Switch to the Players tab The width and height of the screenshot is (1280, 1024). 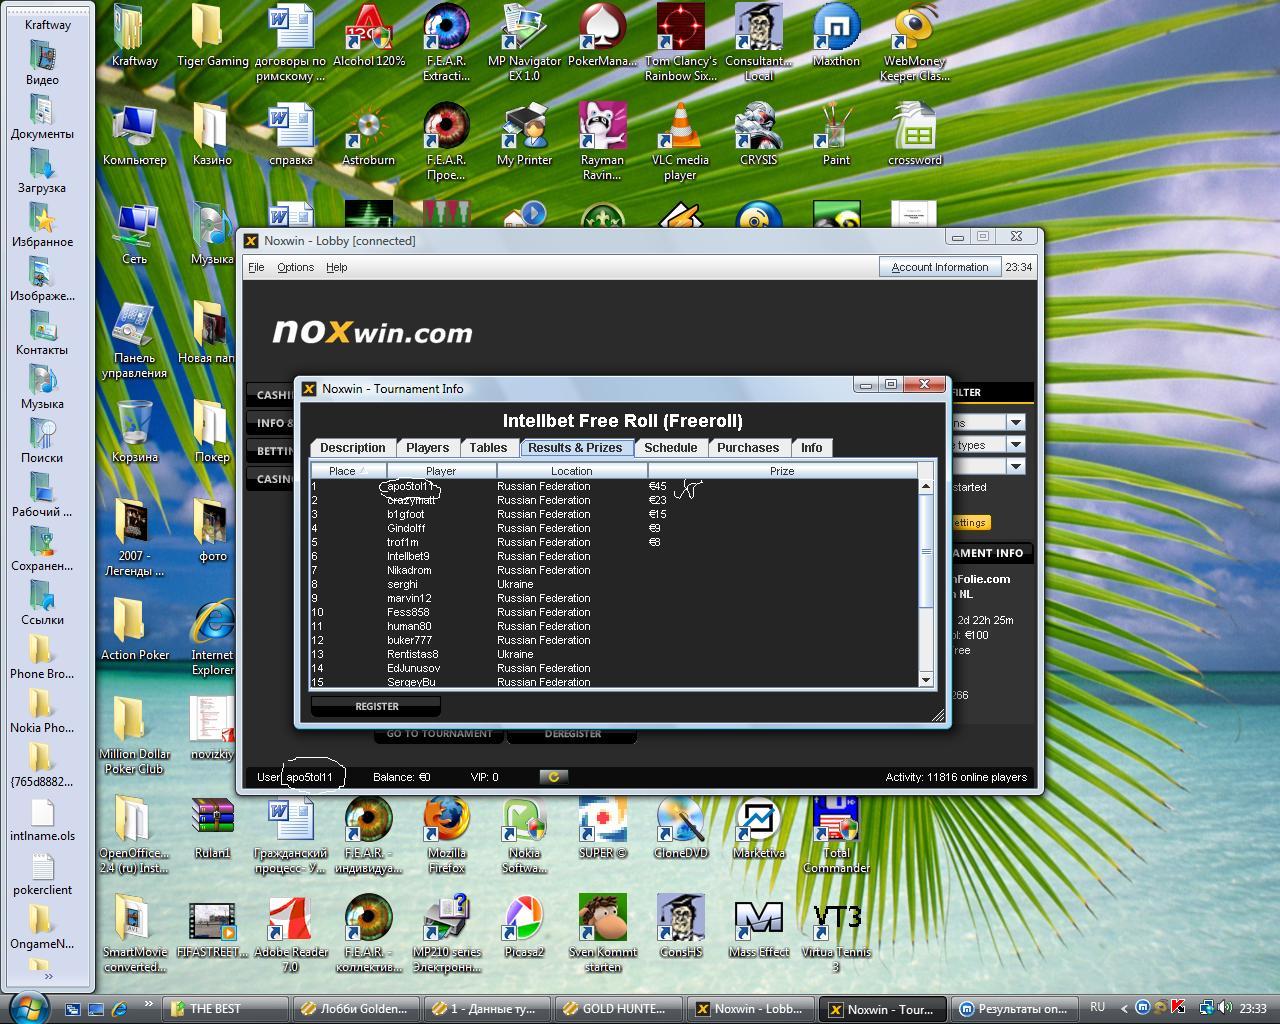(427, 448)
